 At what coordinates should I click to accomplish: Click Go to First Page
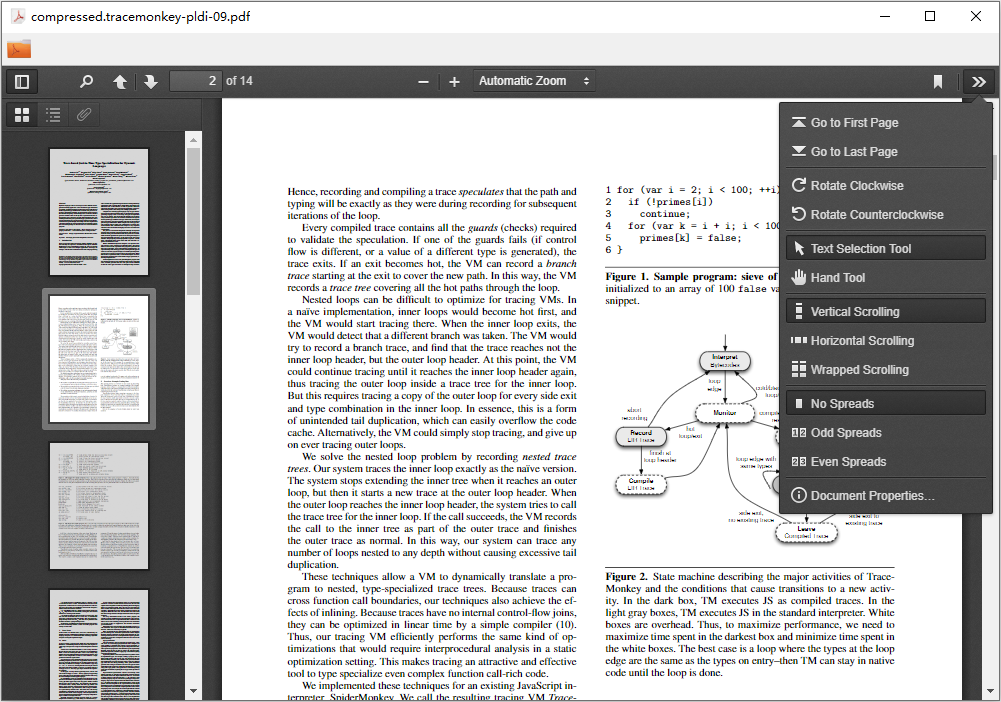886,123
